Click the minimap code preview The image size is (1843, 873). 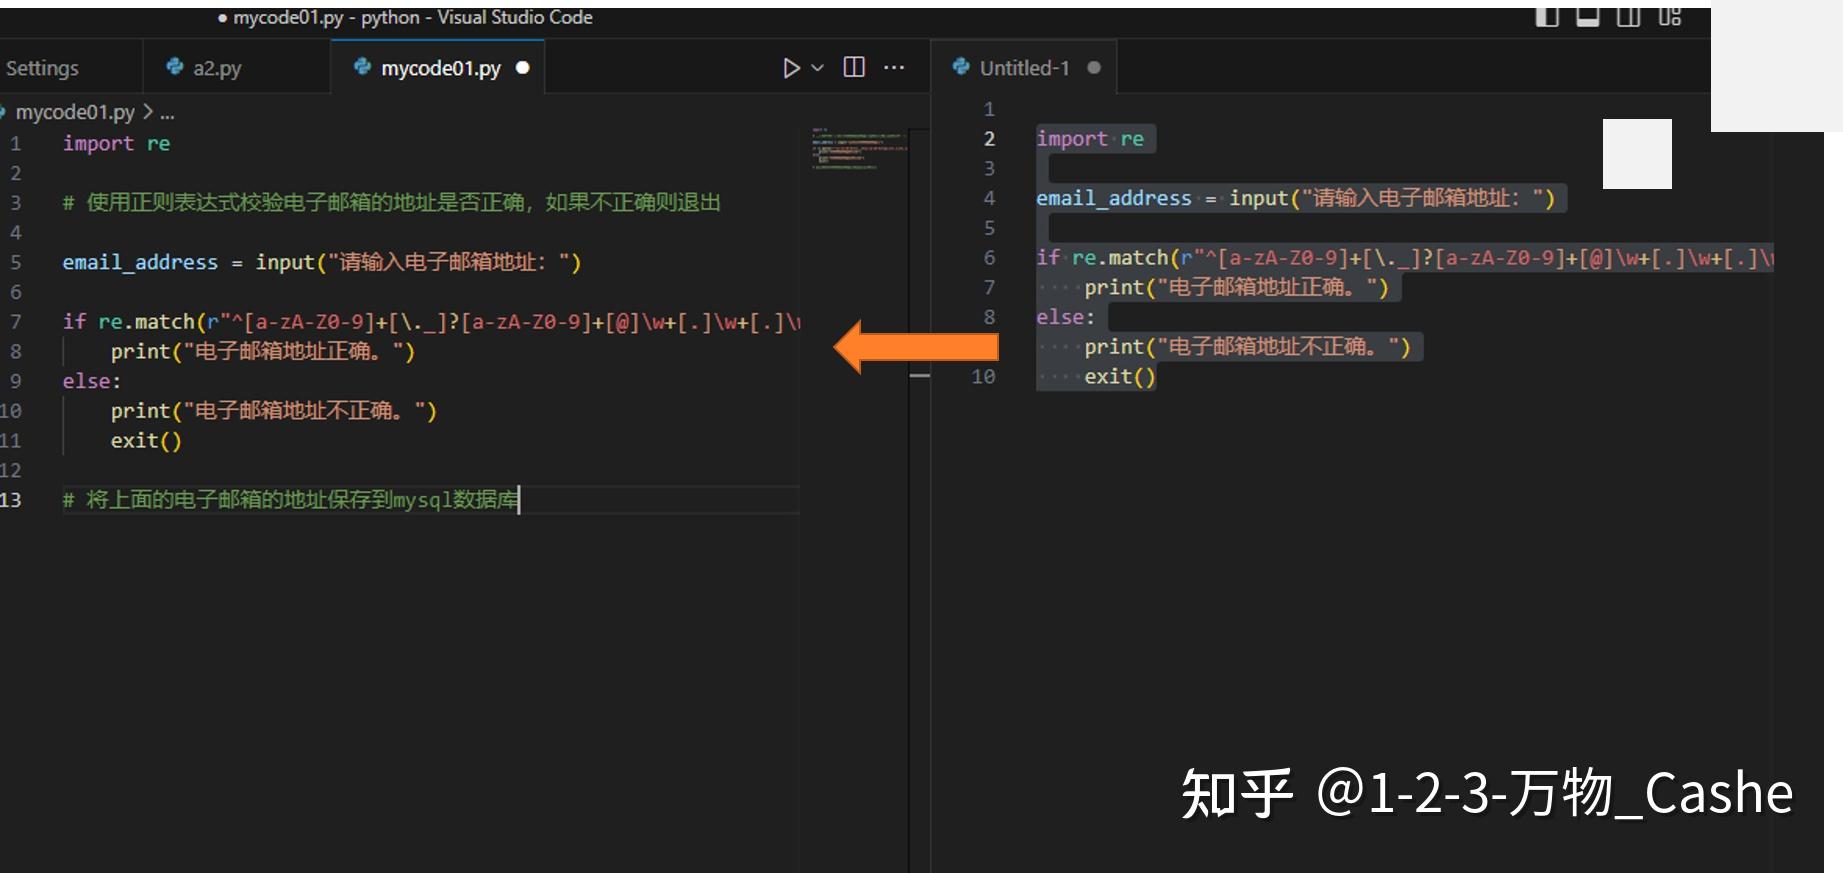858,148
